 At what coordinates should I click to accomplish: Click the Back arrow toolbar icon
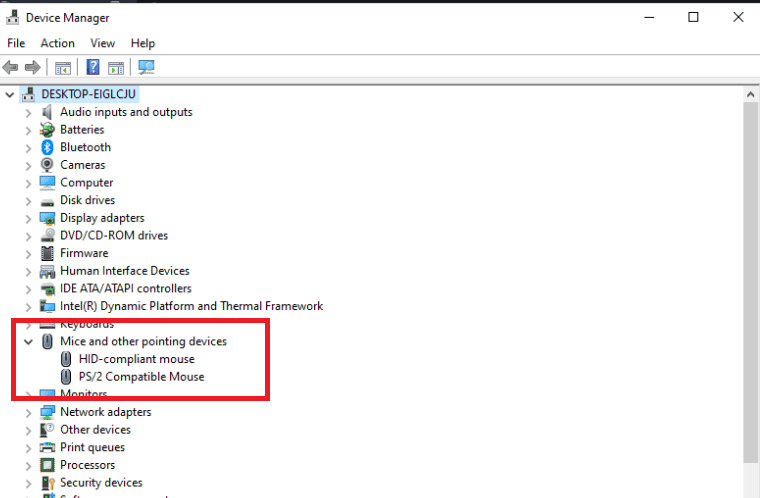coord(10,67)
